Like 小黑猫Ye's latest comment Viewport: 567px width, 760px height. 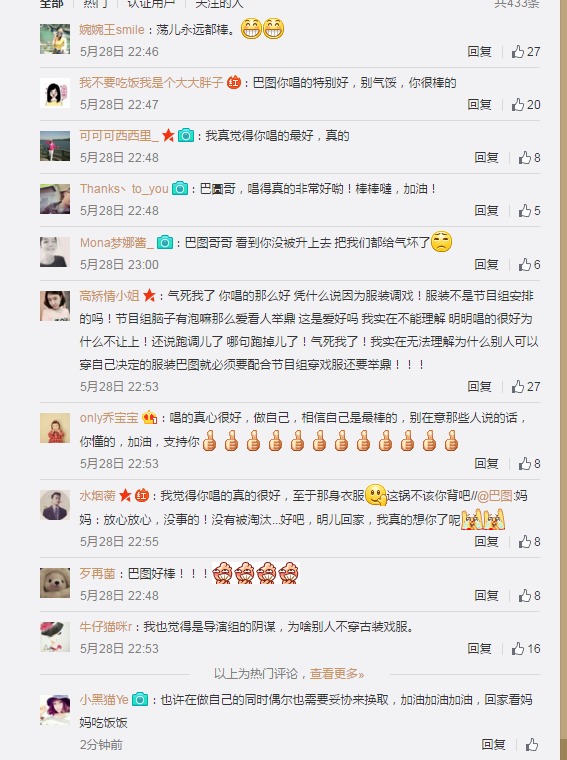532,744
